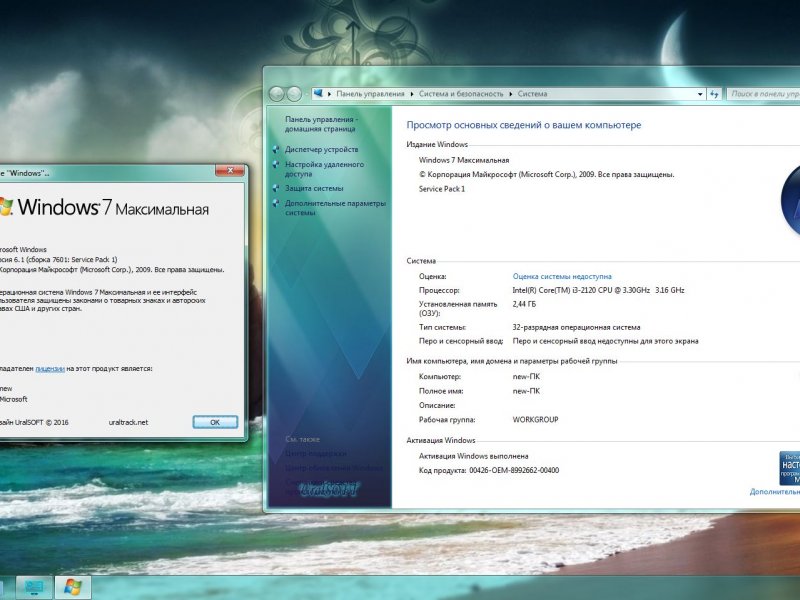Click the control panel search field

(x=764, y=94)
